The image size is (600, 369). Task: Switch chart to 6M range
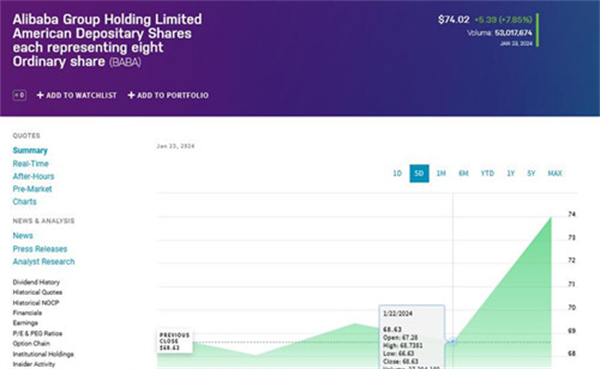coord(463,173)
